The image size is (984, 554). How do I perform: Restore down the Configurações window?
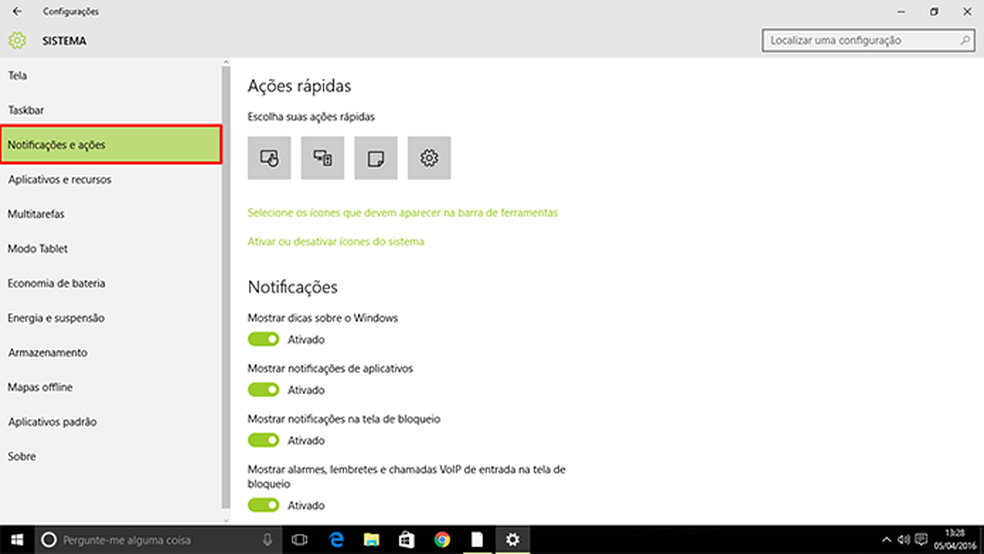(934, 11)
